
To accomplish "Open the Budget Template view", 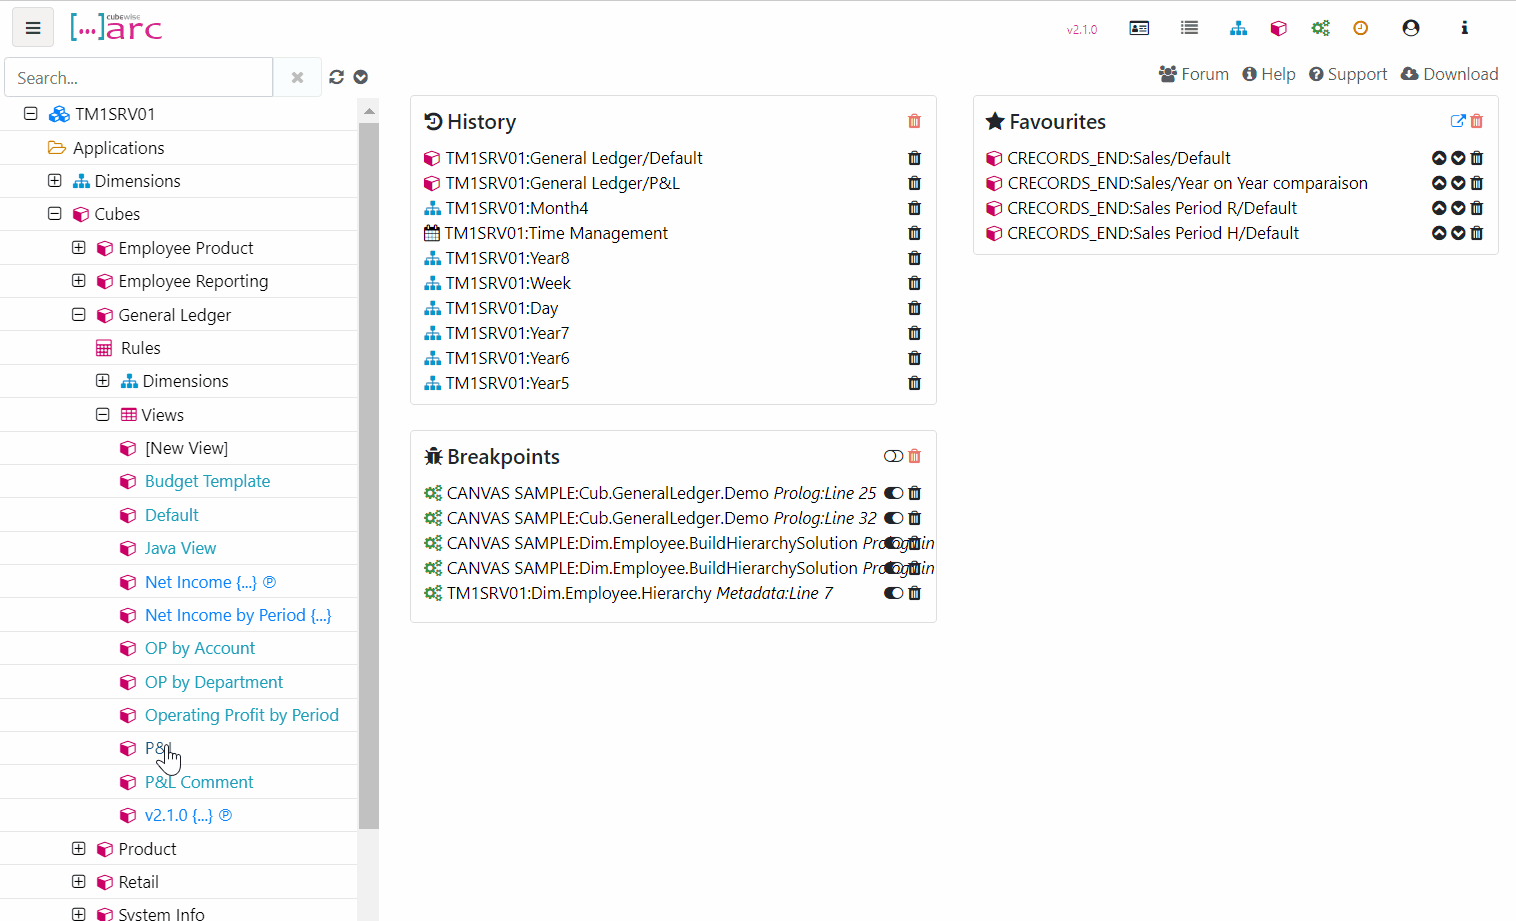I will click(207, 481).
